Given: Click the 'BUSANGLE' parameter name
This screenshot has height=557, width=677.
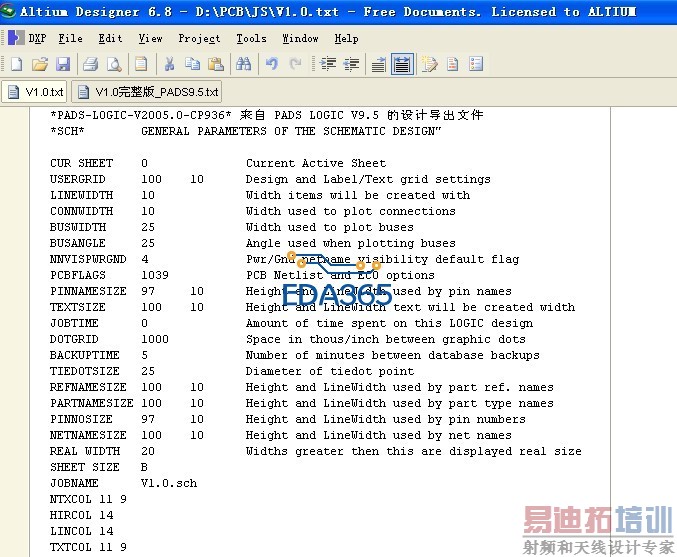Looking at the screenshot, I should [x=78, y=243].
